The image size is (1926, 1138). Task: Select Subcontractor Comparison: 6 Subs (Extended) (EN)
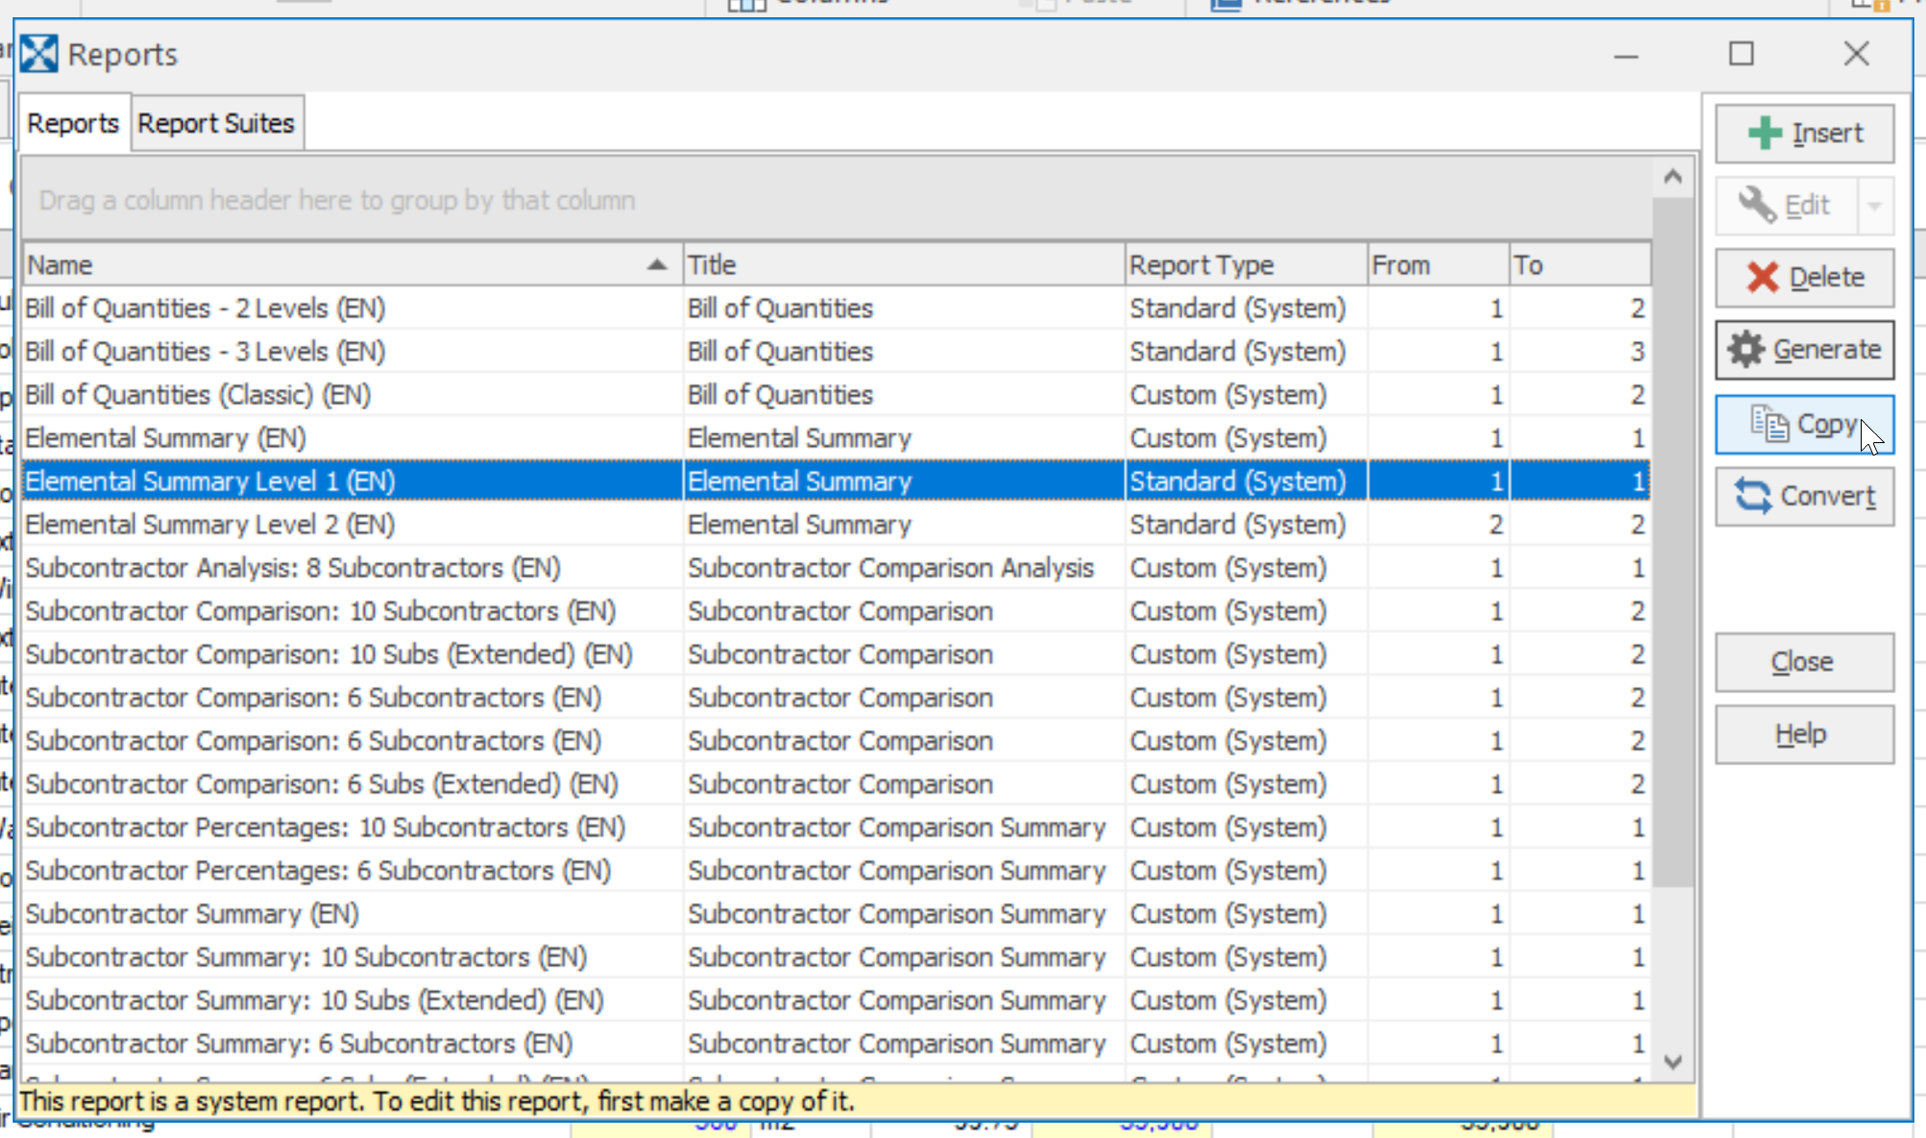pos(836,784)
